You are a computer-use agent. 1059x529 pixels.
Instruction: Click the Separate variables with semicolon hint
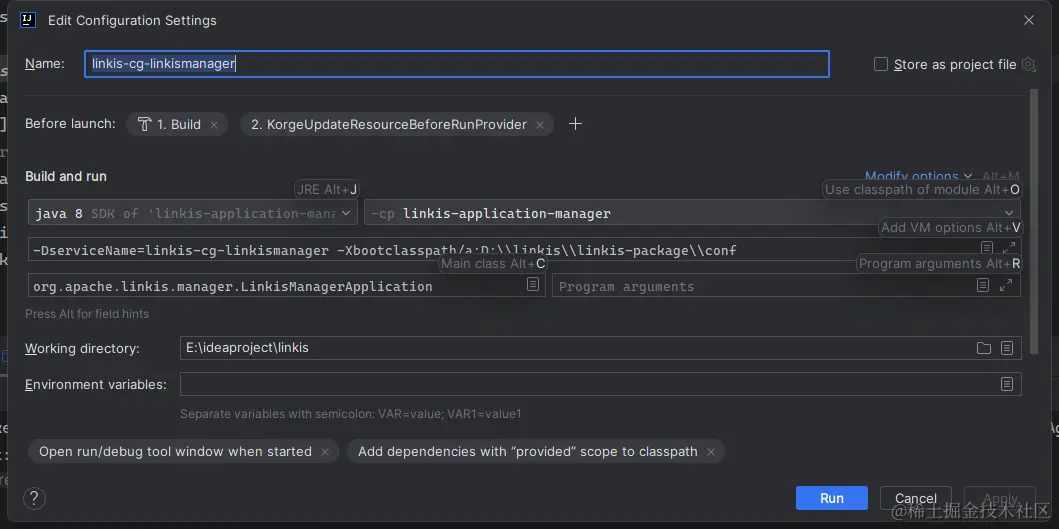tap(351, 413)
